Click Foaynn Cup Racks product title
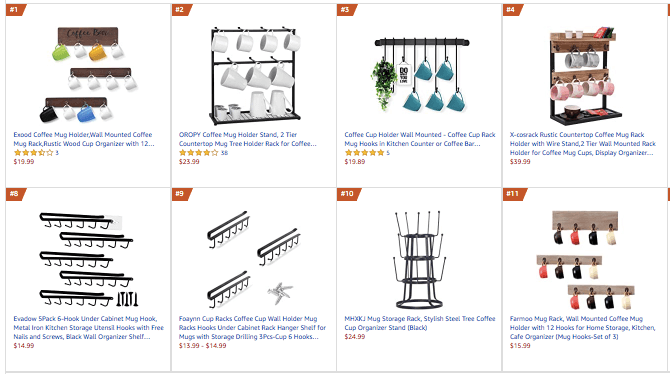 [252, 328]
